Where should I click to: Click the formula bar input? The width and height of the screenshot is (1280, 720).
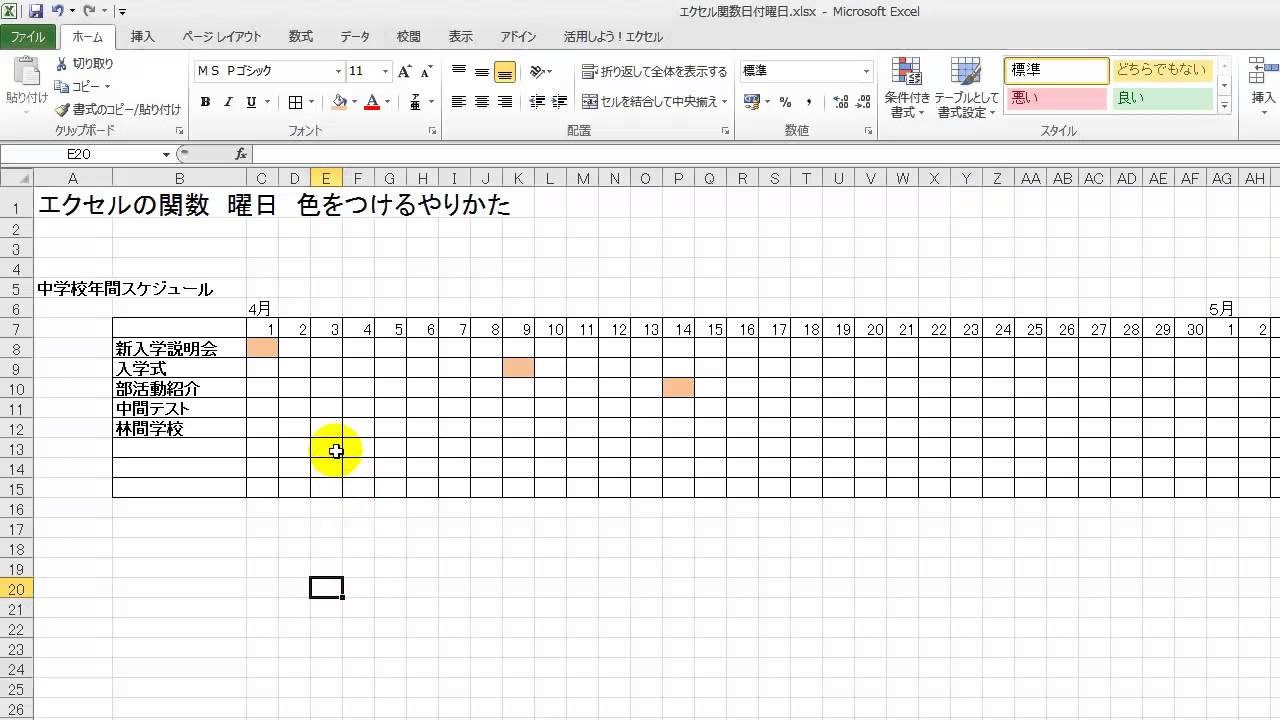(765, 154)
